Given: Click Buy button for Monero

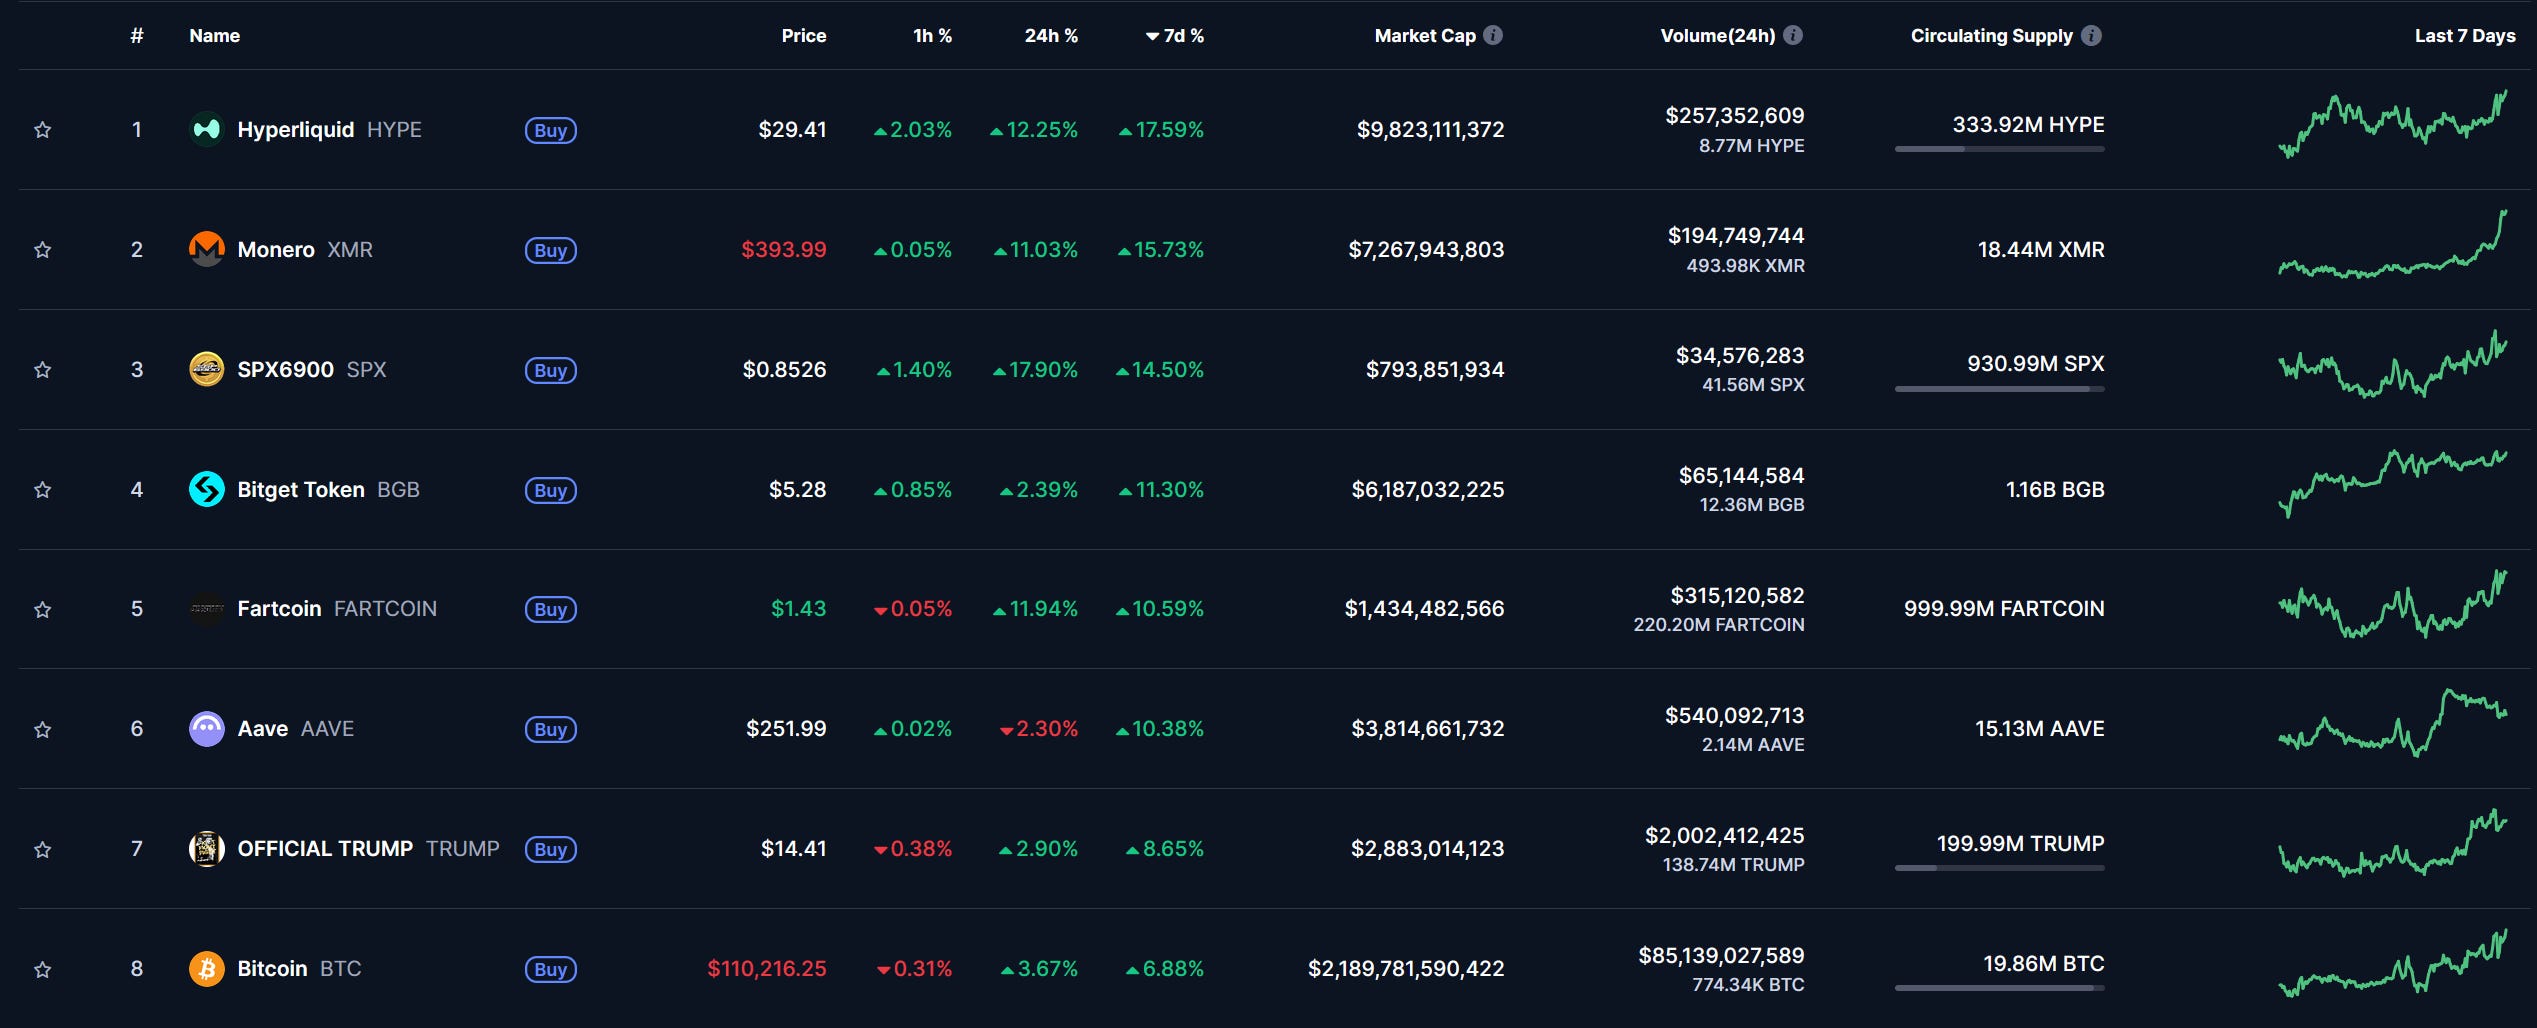Looking at the screenshot, I should pyautogui.click(x=551, y=250).
